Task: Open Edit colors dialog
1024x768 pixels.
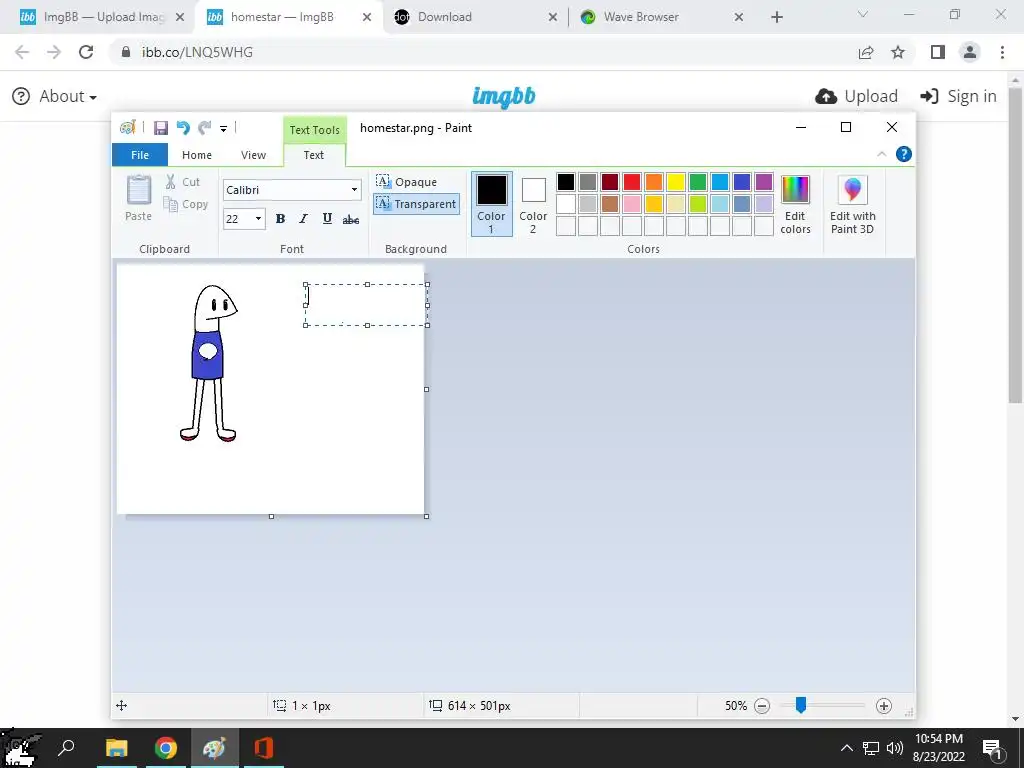Action: pyautogui.click(x=795, y=204)
